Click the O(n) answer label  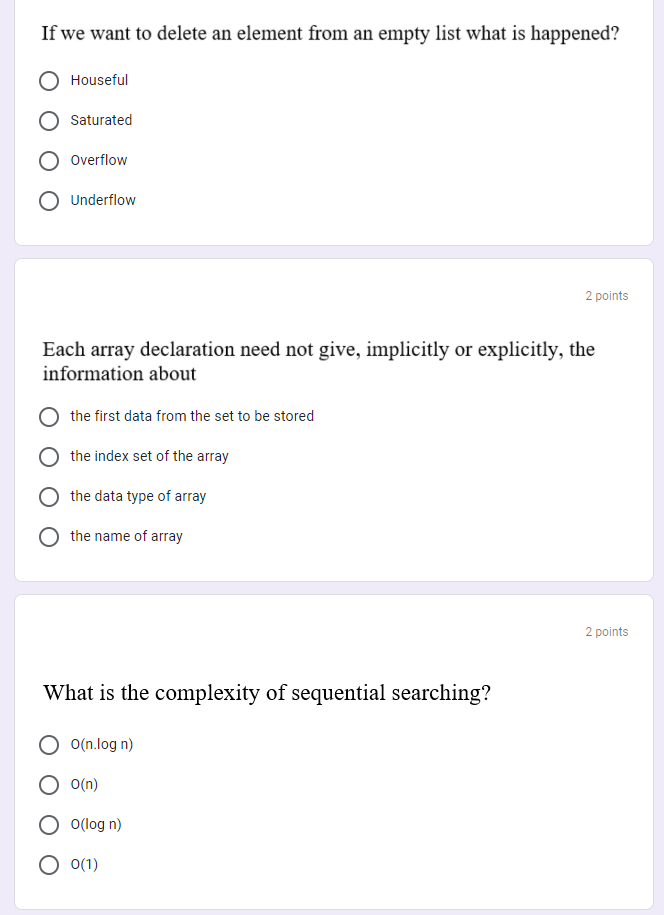click(85, 784)
